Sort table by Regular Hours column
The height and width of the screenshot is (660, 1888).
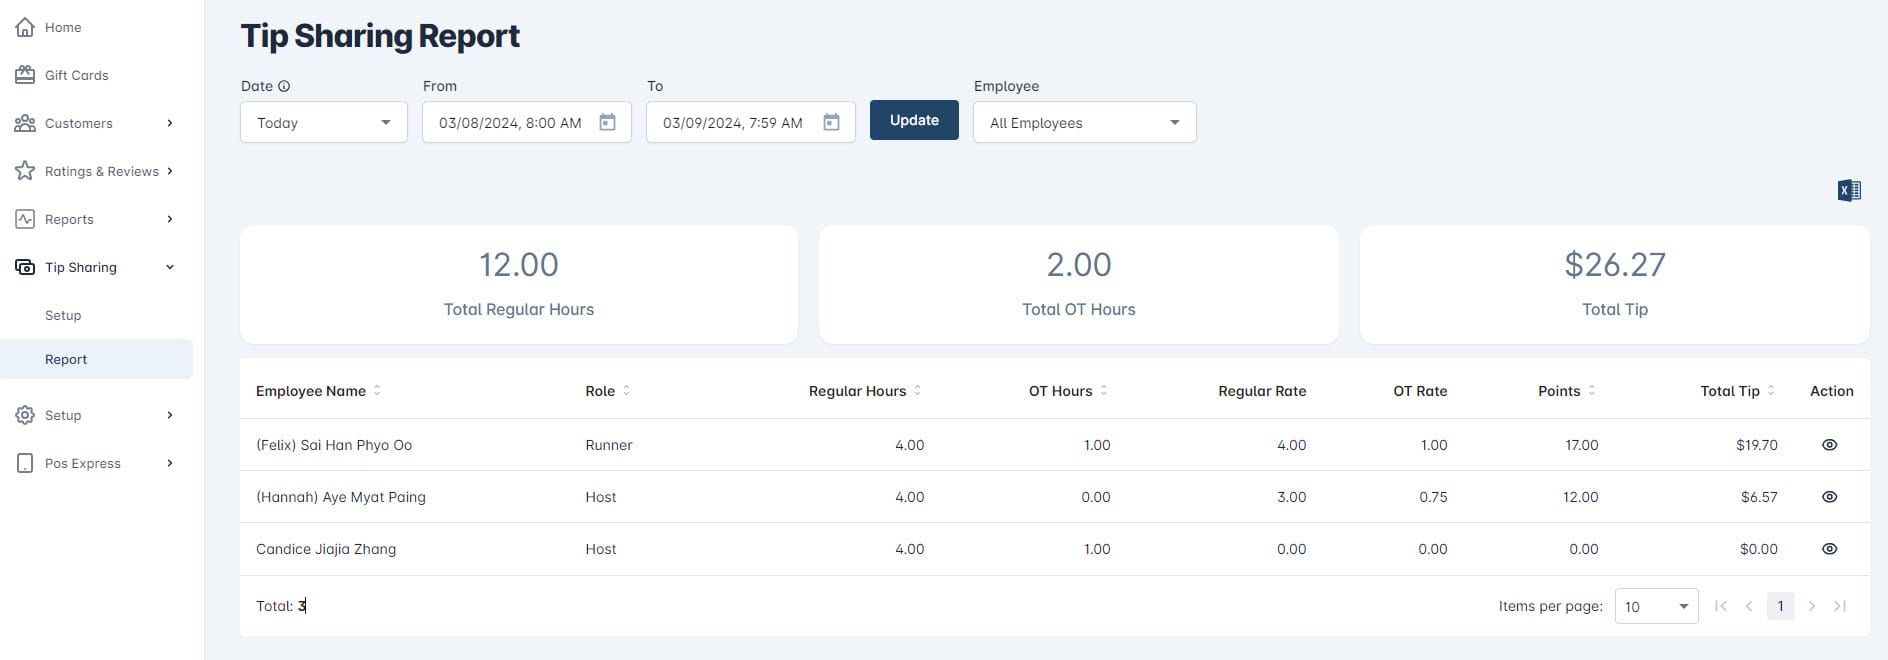click(917, 391)
